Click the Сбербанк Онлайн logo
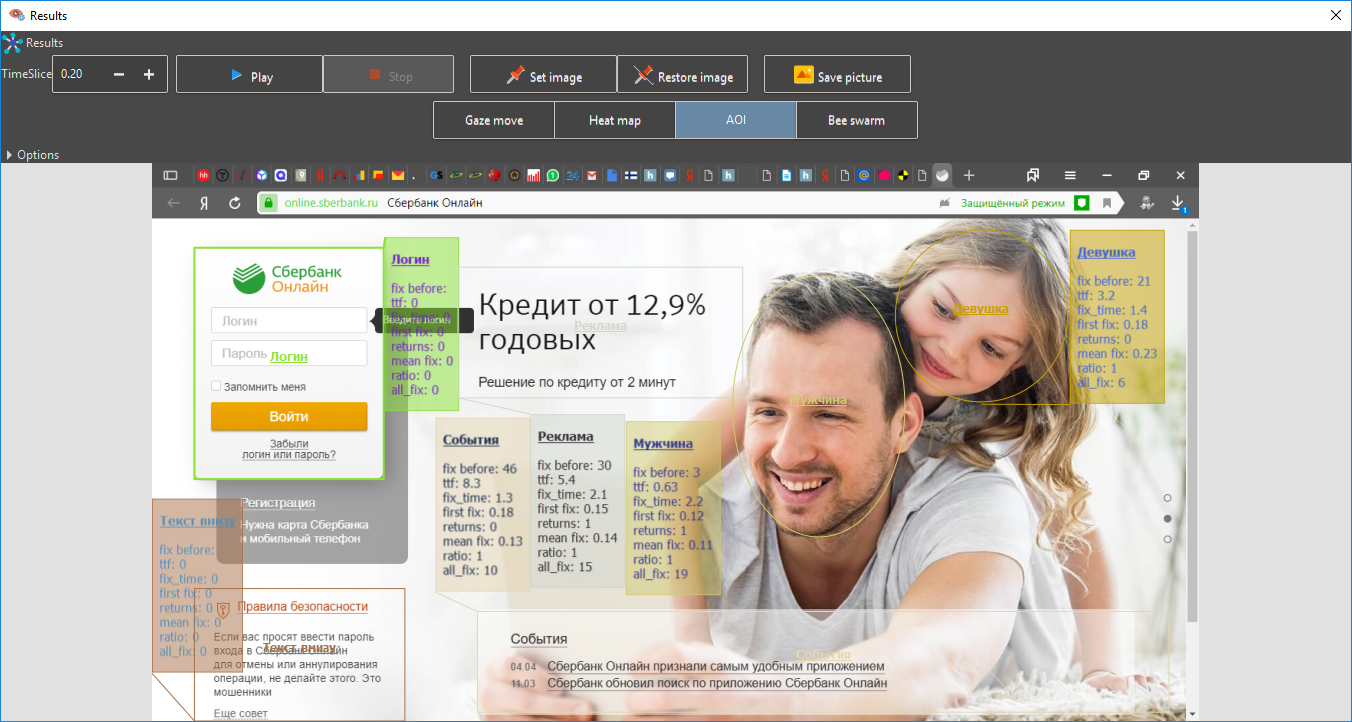The image size is (1352, 722). tap(287, 278)
